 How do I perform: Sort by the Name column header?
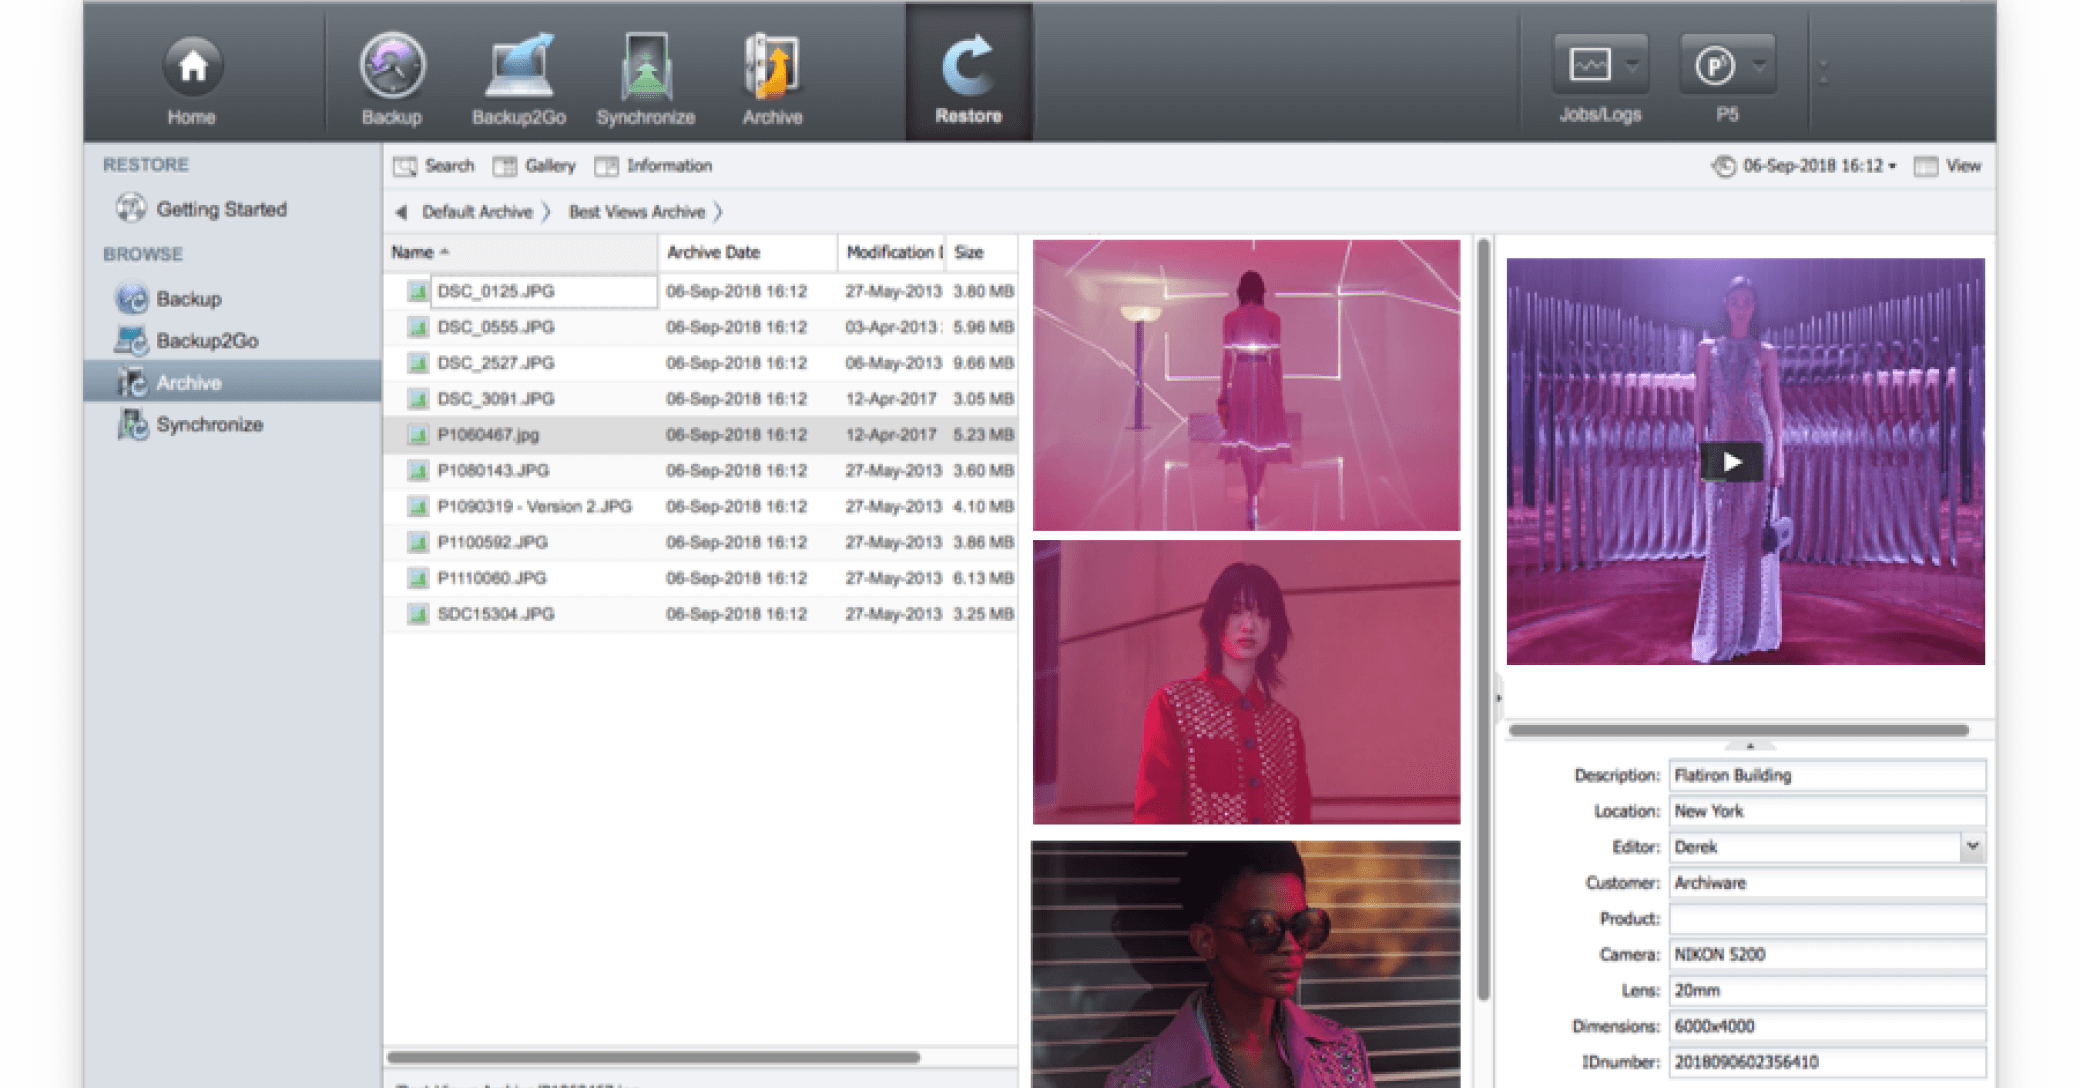(x=520, y=253)
